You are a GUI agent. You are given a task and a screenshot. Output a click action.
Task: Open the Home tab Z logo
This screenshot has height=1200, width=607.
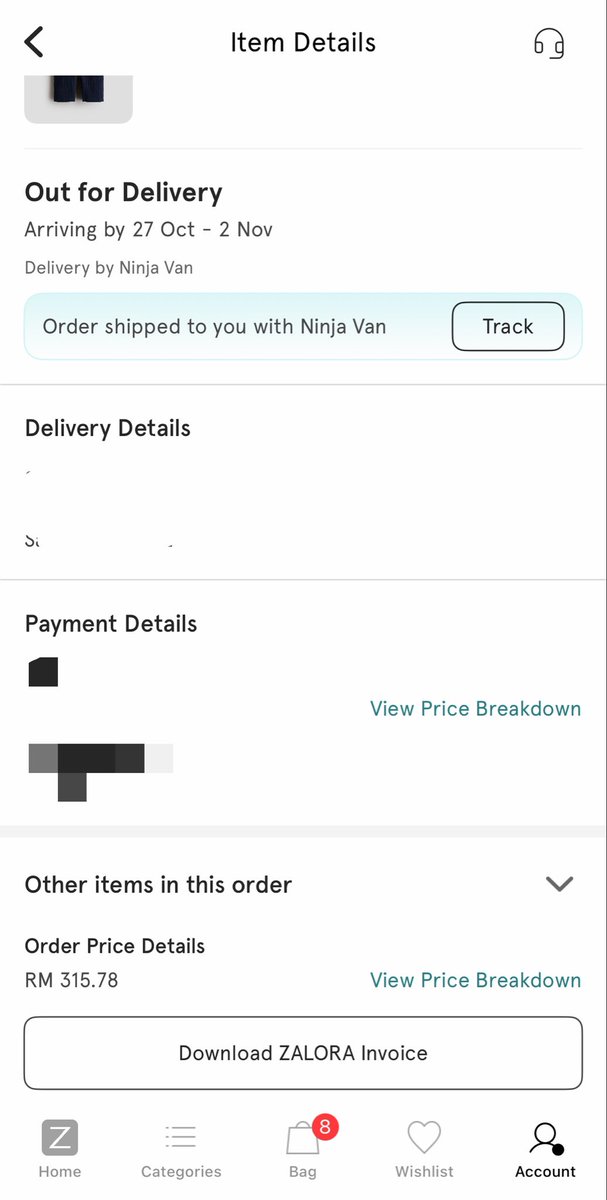click(60, 1138)
